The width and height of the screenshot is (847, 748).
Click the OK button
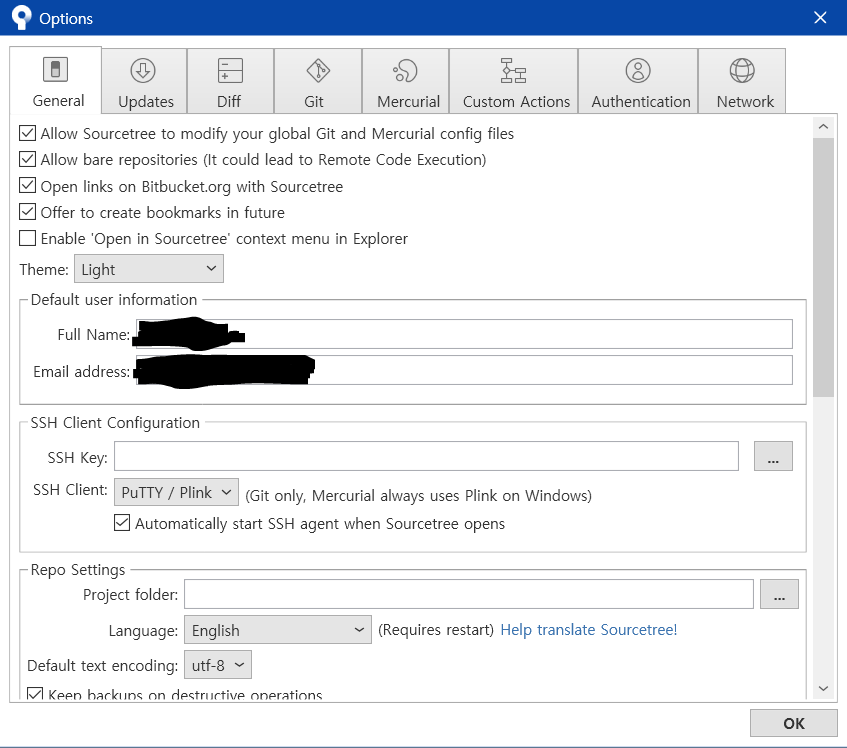click(794, 723)
